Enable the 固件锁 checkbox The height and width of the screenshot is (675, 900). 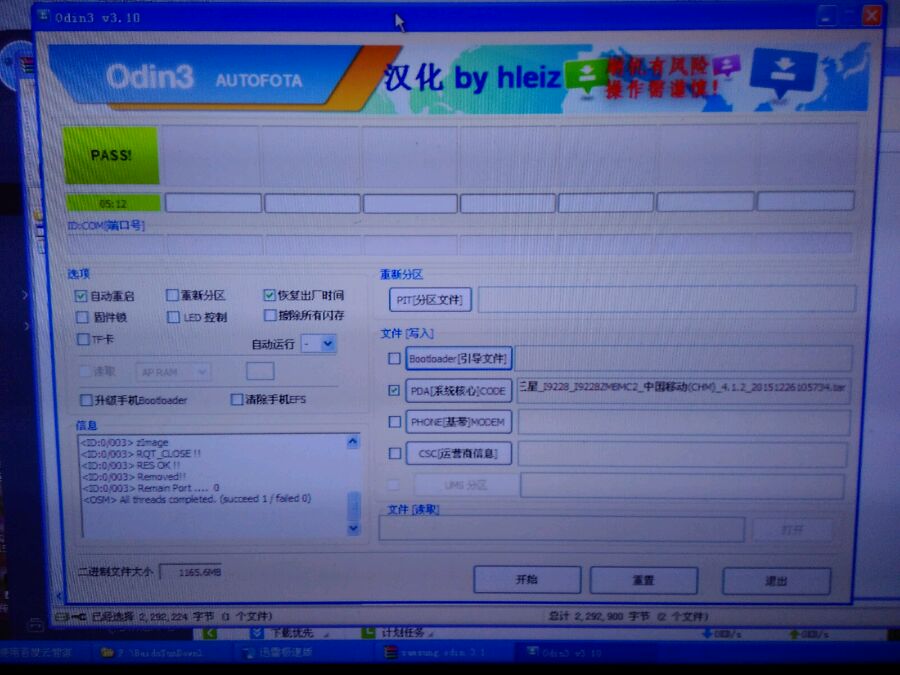click(x=83, y=317)
